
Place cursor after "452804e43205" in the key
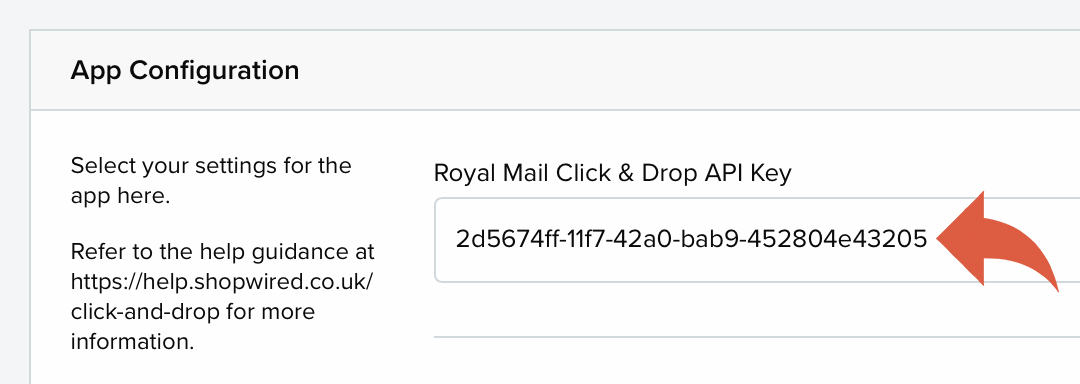click(929, 239)
